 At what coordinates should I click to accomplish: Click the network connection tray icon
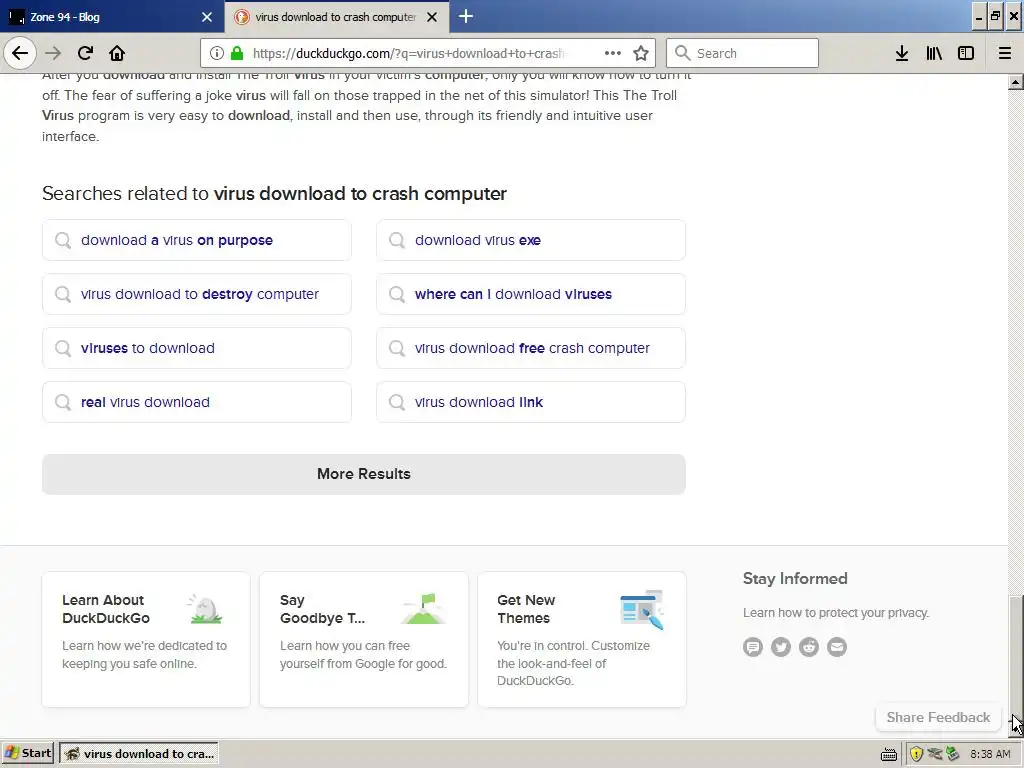point(935,754)
